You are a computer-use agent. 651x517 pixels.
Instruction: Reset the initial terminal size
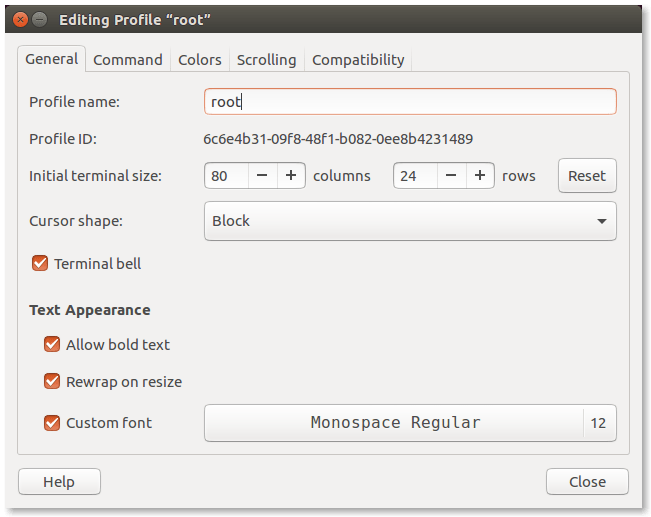pos(587,176)
